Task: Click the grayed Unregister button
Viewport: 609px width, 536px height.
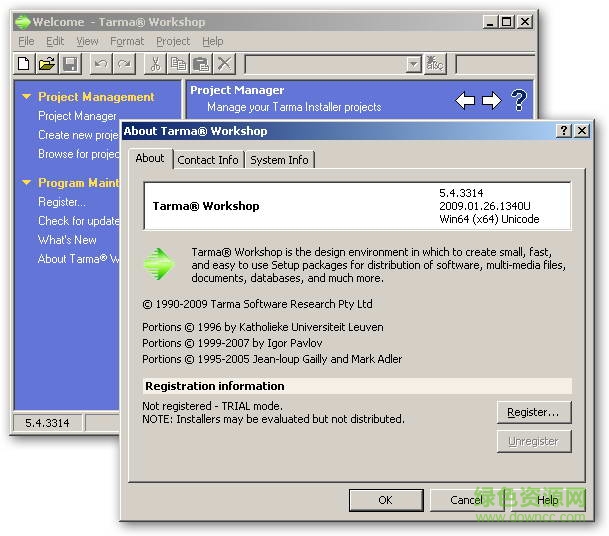Action: click(x=534, y=441)
